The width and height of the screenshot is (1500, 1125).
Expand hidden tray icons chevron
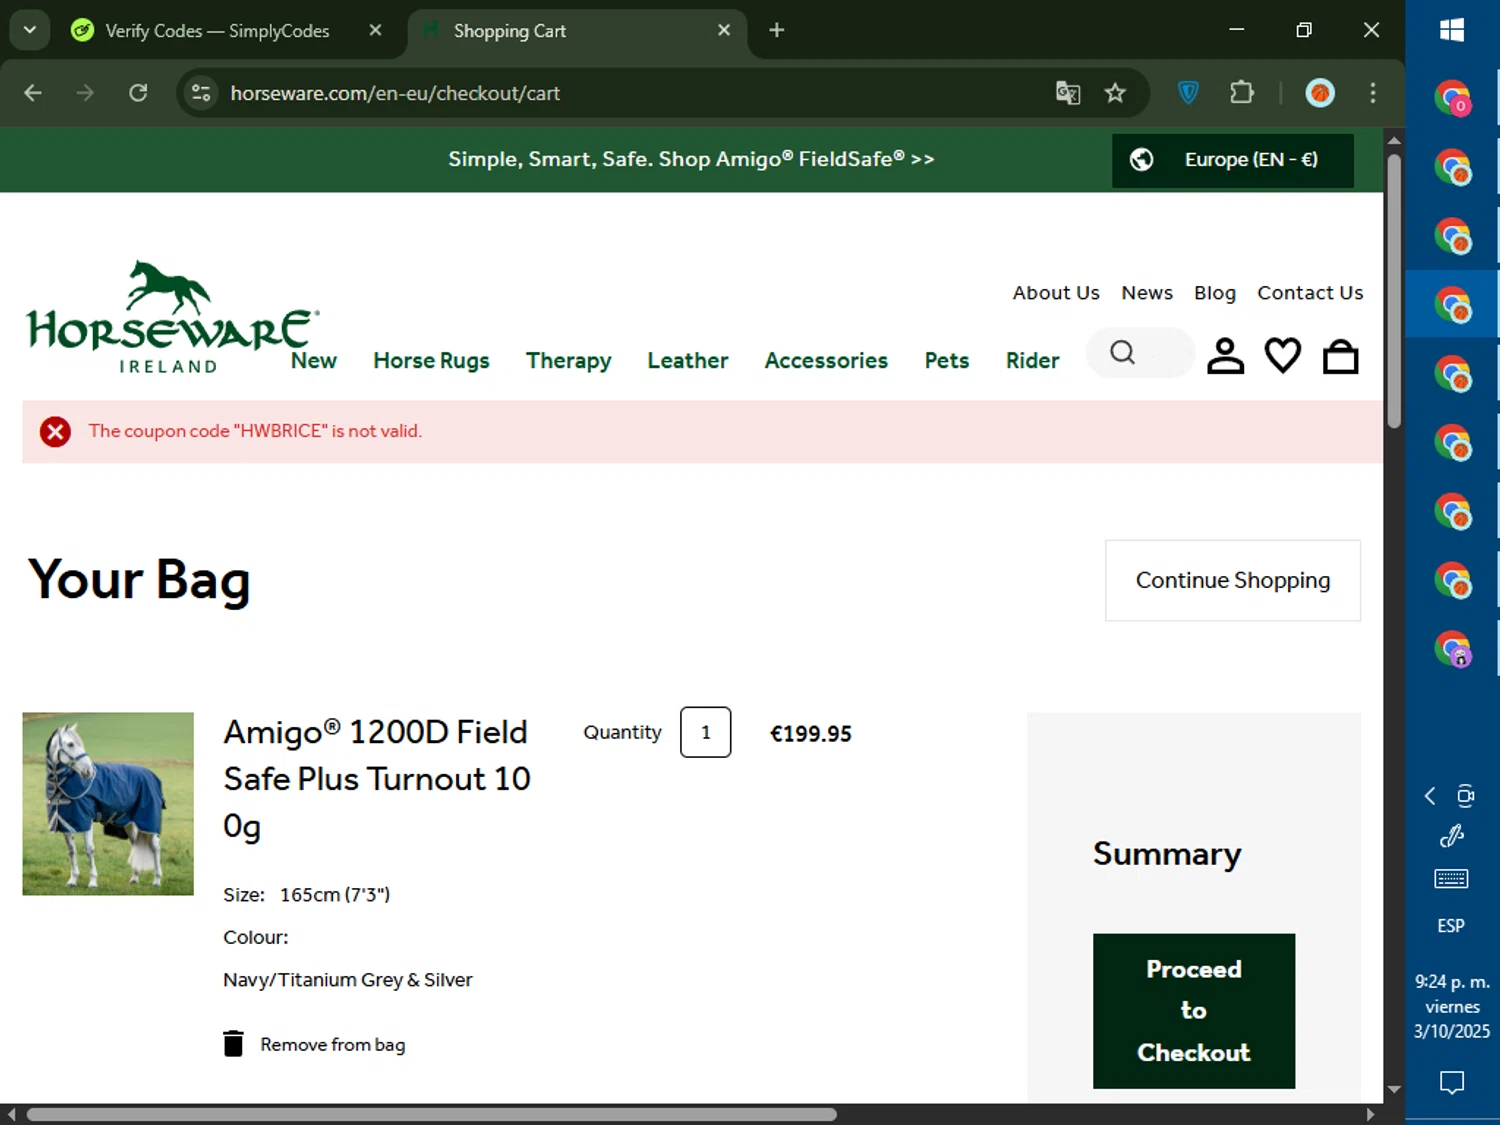coord(1430,796)
